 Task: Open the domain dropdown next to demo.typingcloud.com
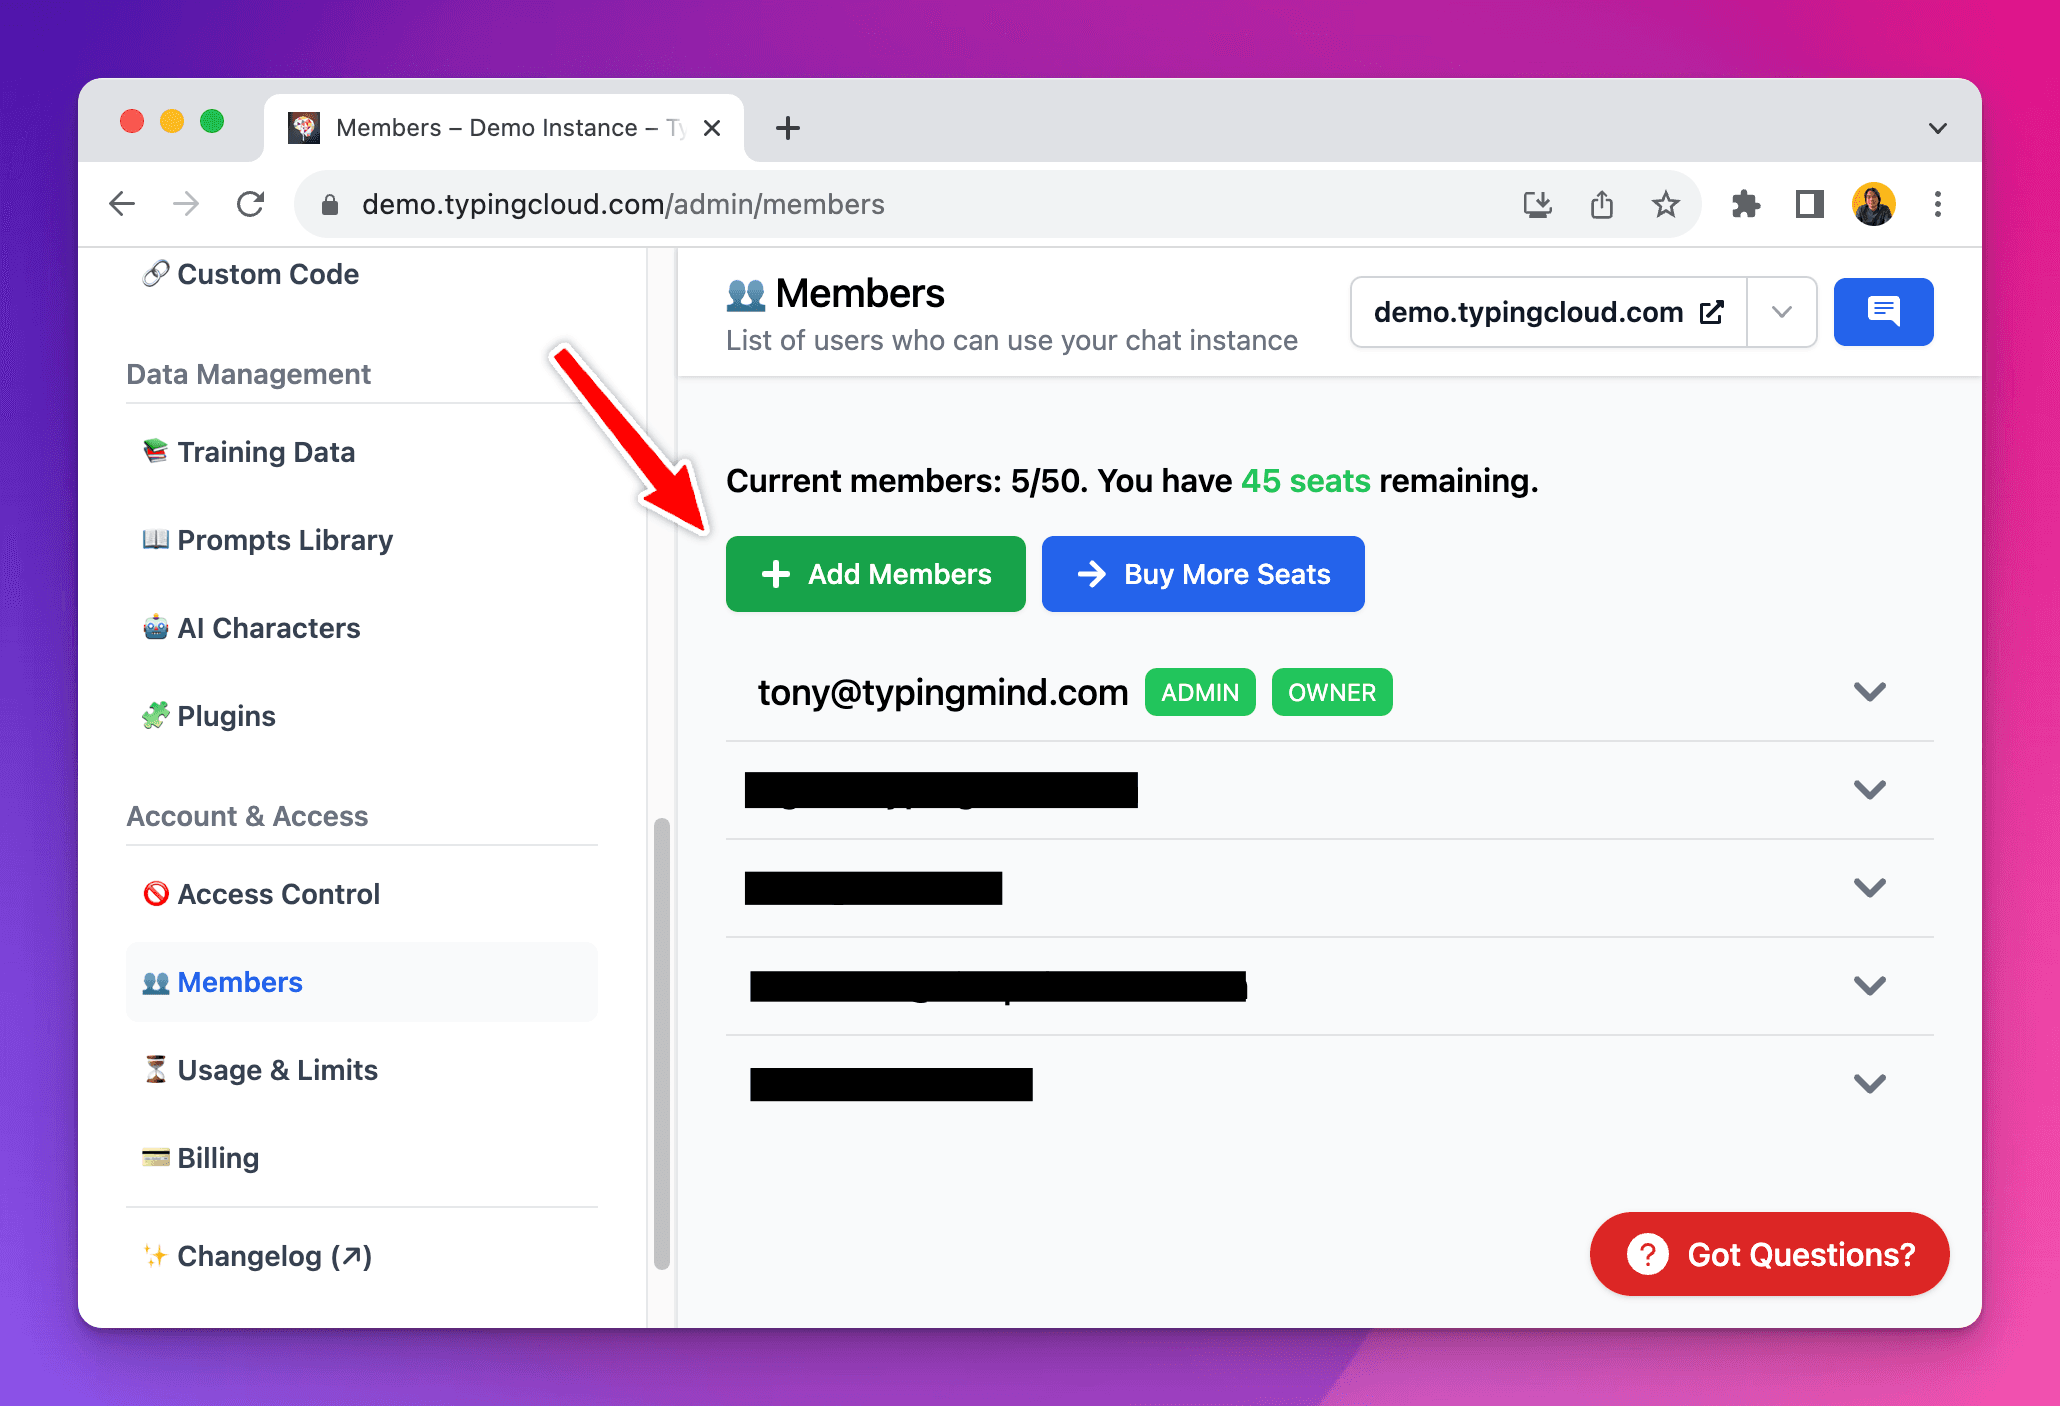pos(1781,312)
